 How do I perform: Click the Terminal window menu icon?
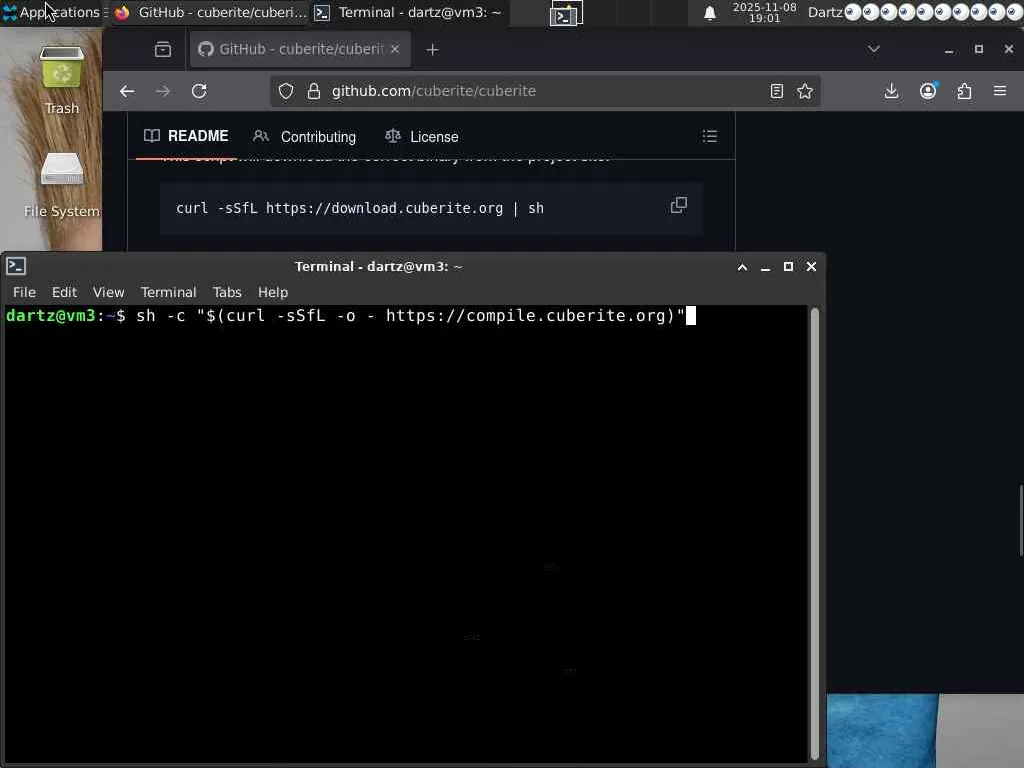point(16,266)
